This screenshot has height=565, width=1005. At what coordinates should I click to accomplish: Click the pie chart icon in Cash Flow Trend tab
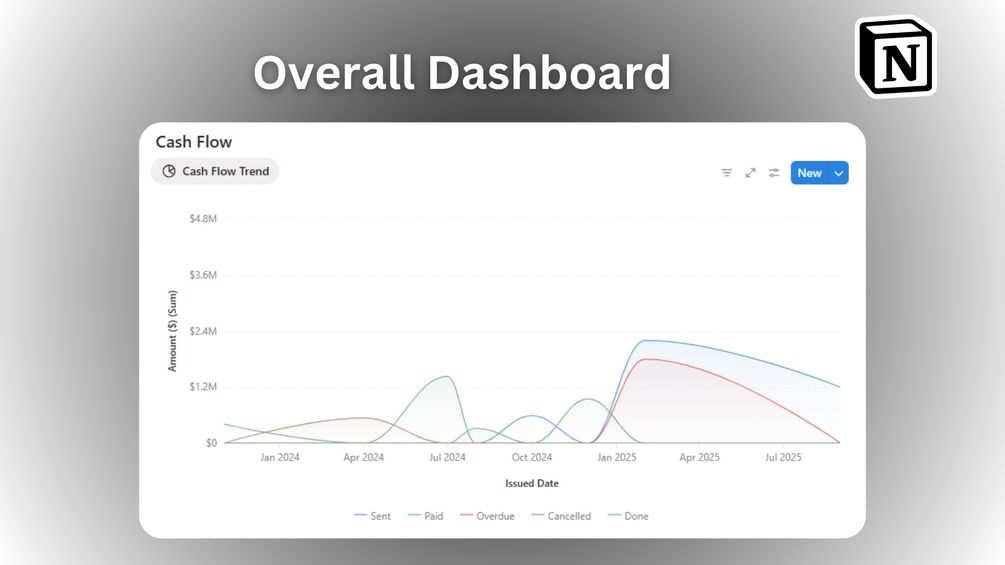click(x=169, y=171)
